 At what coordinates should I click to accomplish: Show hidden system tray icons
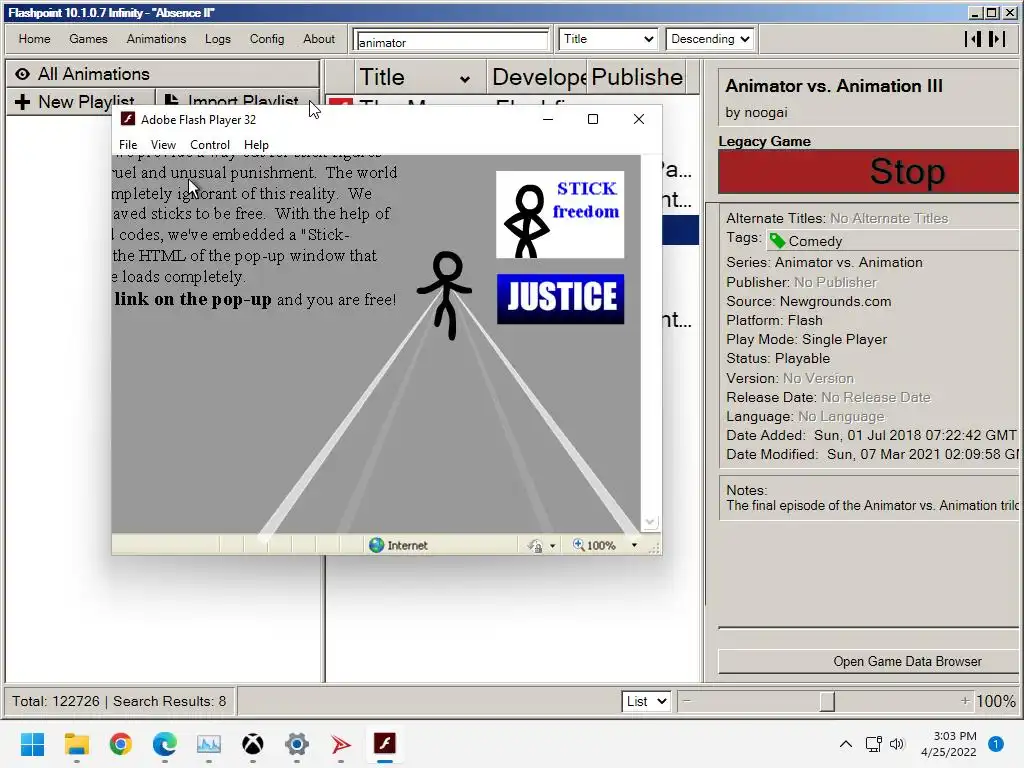click(845, 744)
